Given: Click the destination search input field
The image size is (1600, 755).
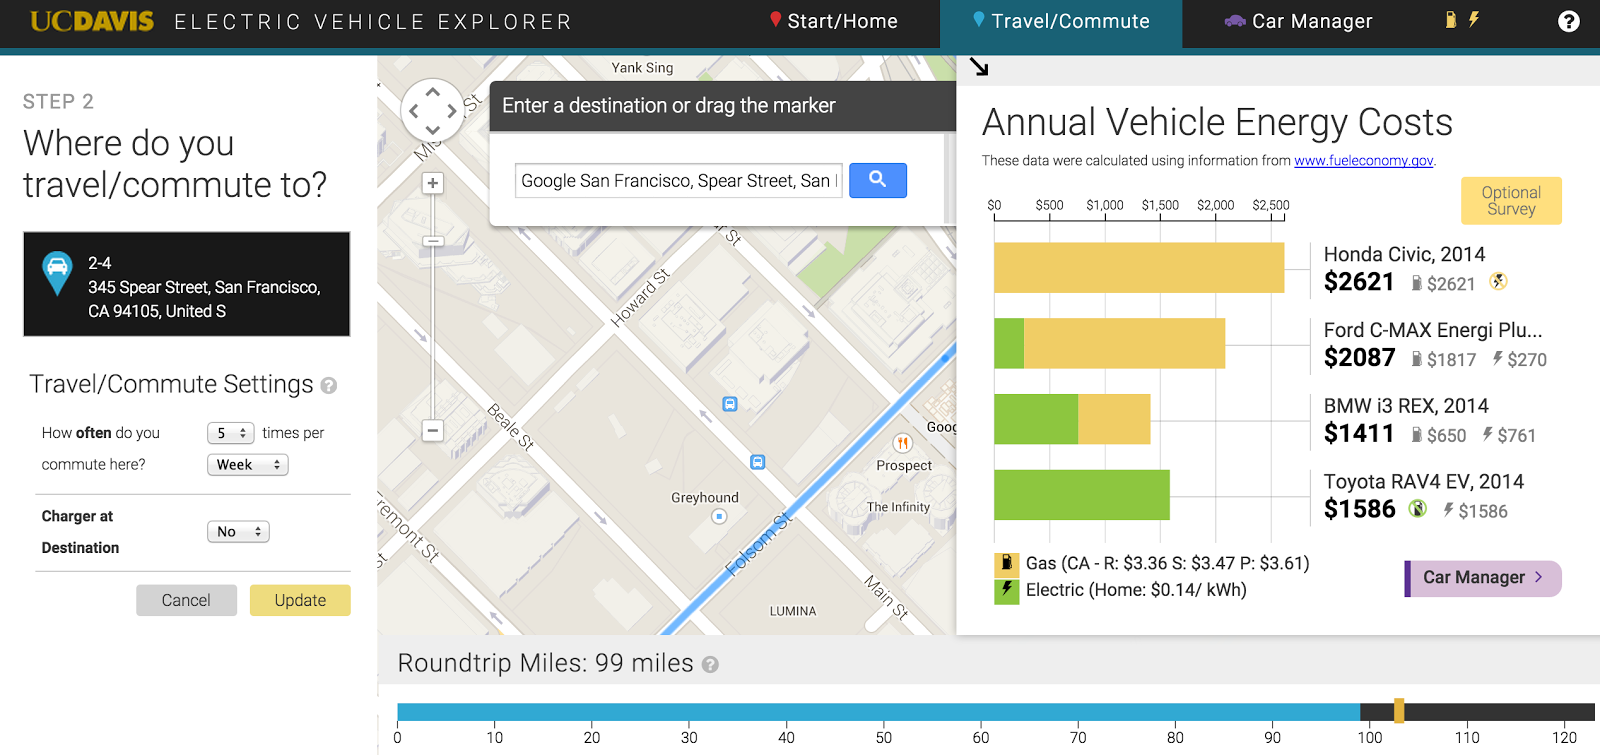Looking at the screenshot, I should [x=678, y=180].
